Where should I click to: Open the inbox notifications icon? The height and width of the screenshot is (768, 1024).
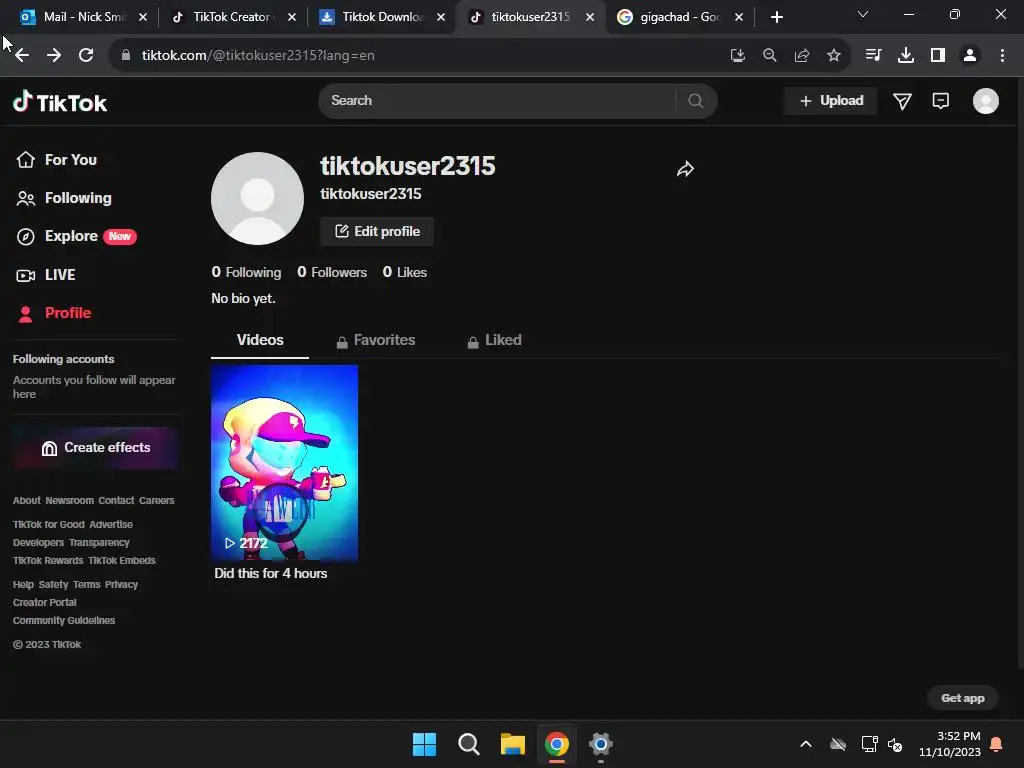point(940,101)
